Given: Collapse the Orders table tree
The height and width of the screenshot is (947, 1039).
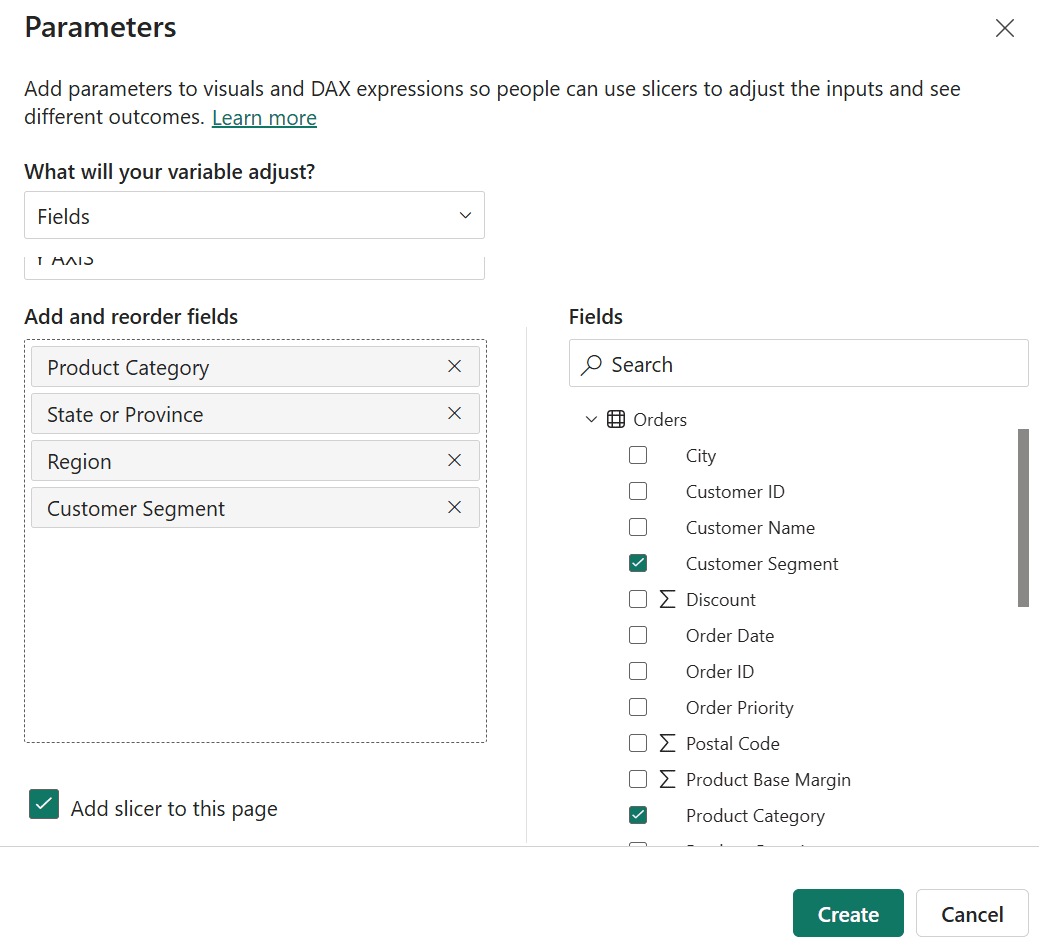Looking at the screenshot, I should coord(590,420).
